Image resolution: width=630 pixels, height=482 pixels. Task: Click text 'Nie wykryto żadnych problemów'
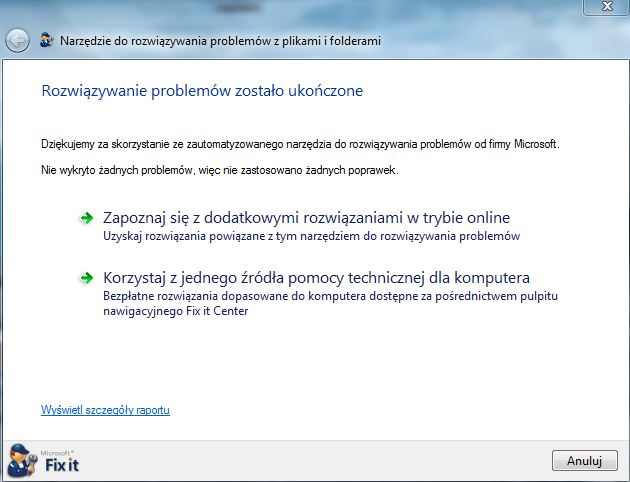point(117,170)
